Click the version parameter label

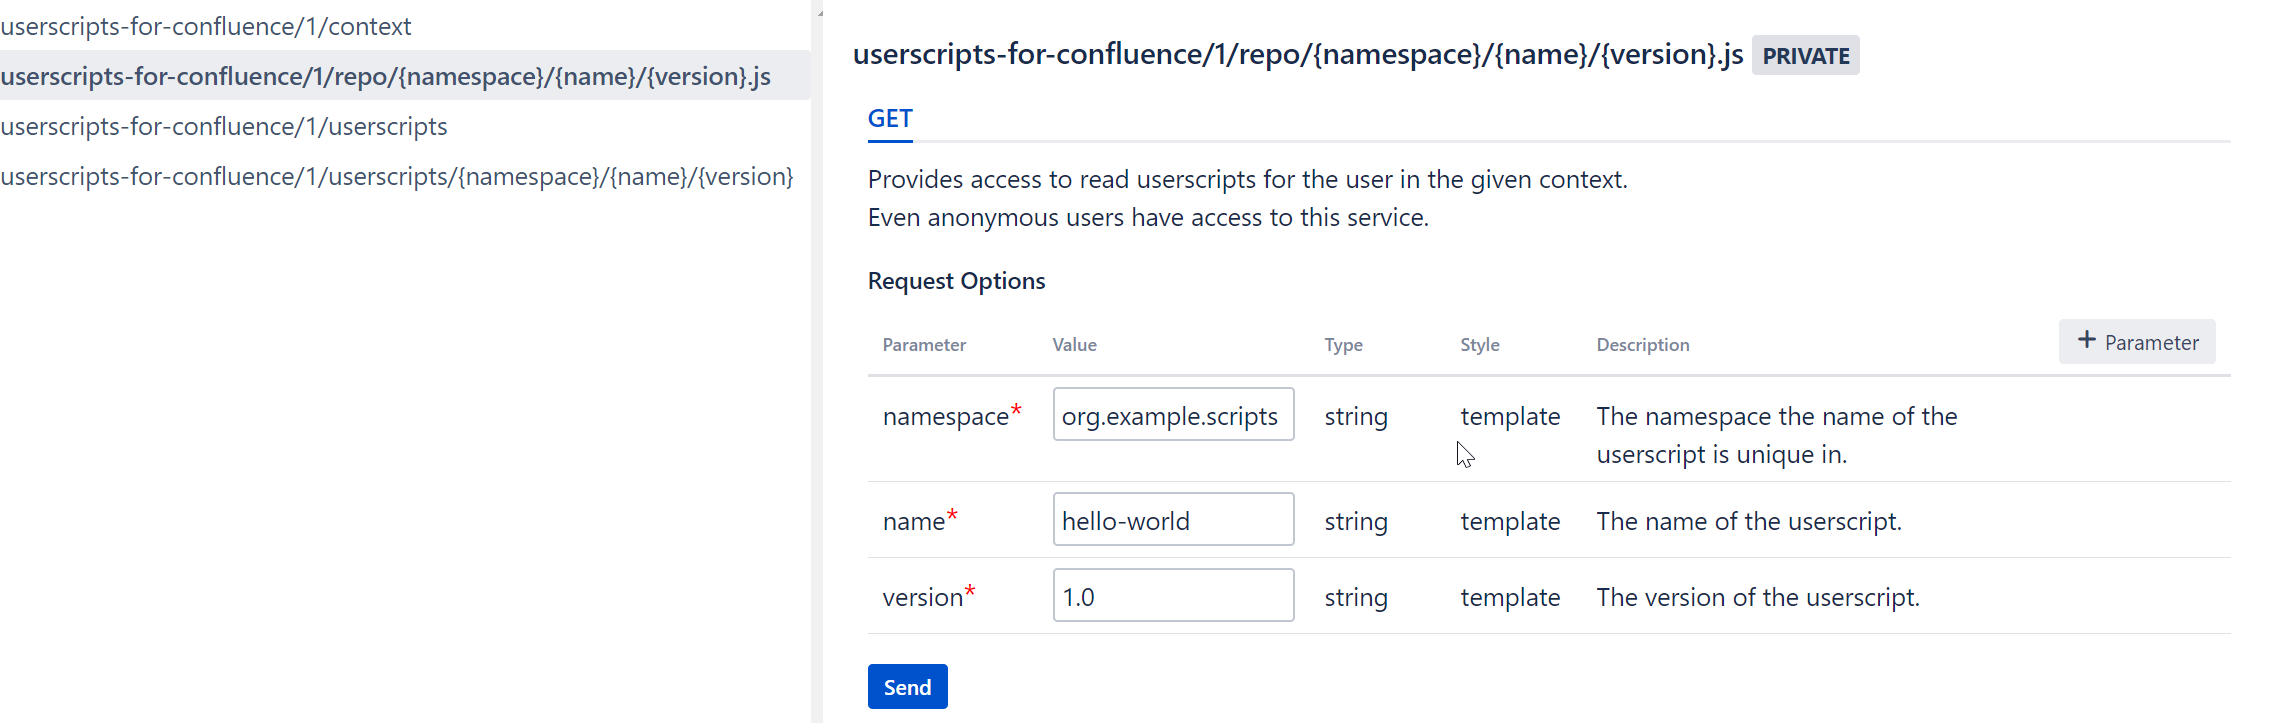click(x=929, y=596)
